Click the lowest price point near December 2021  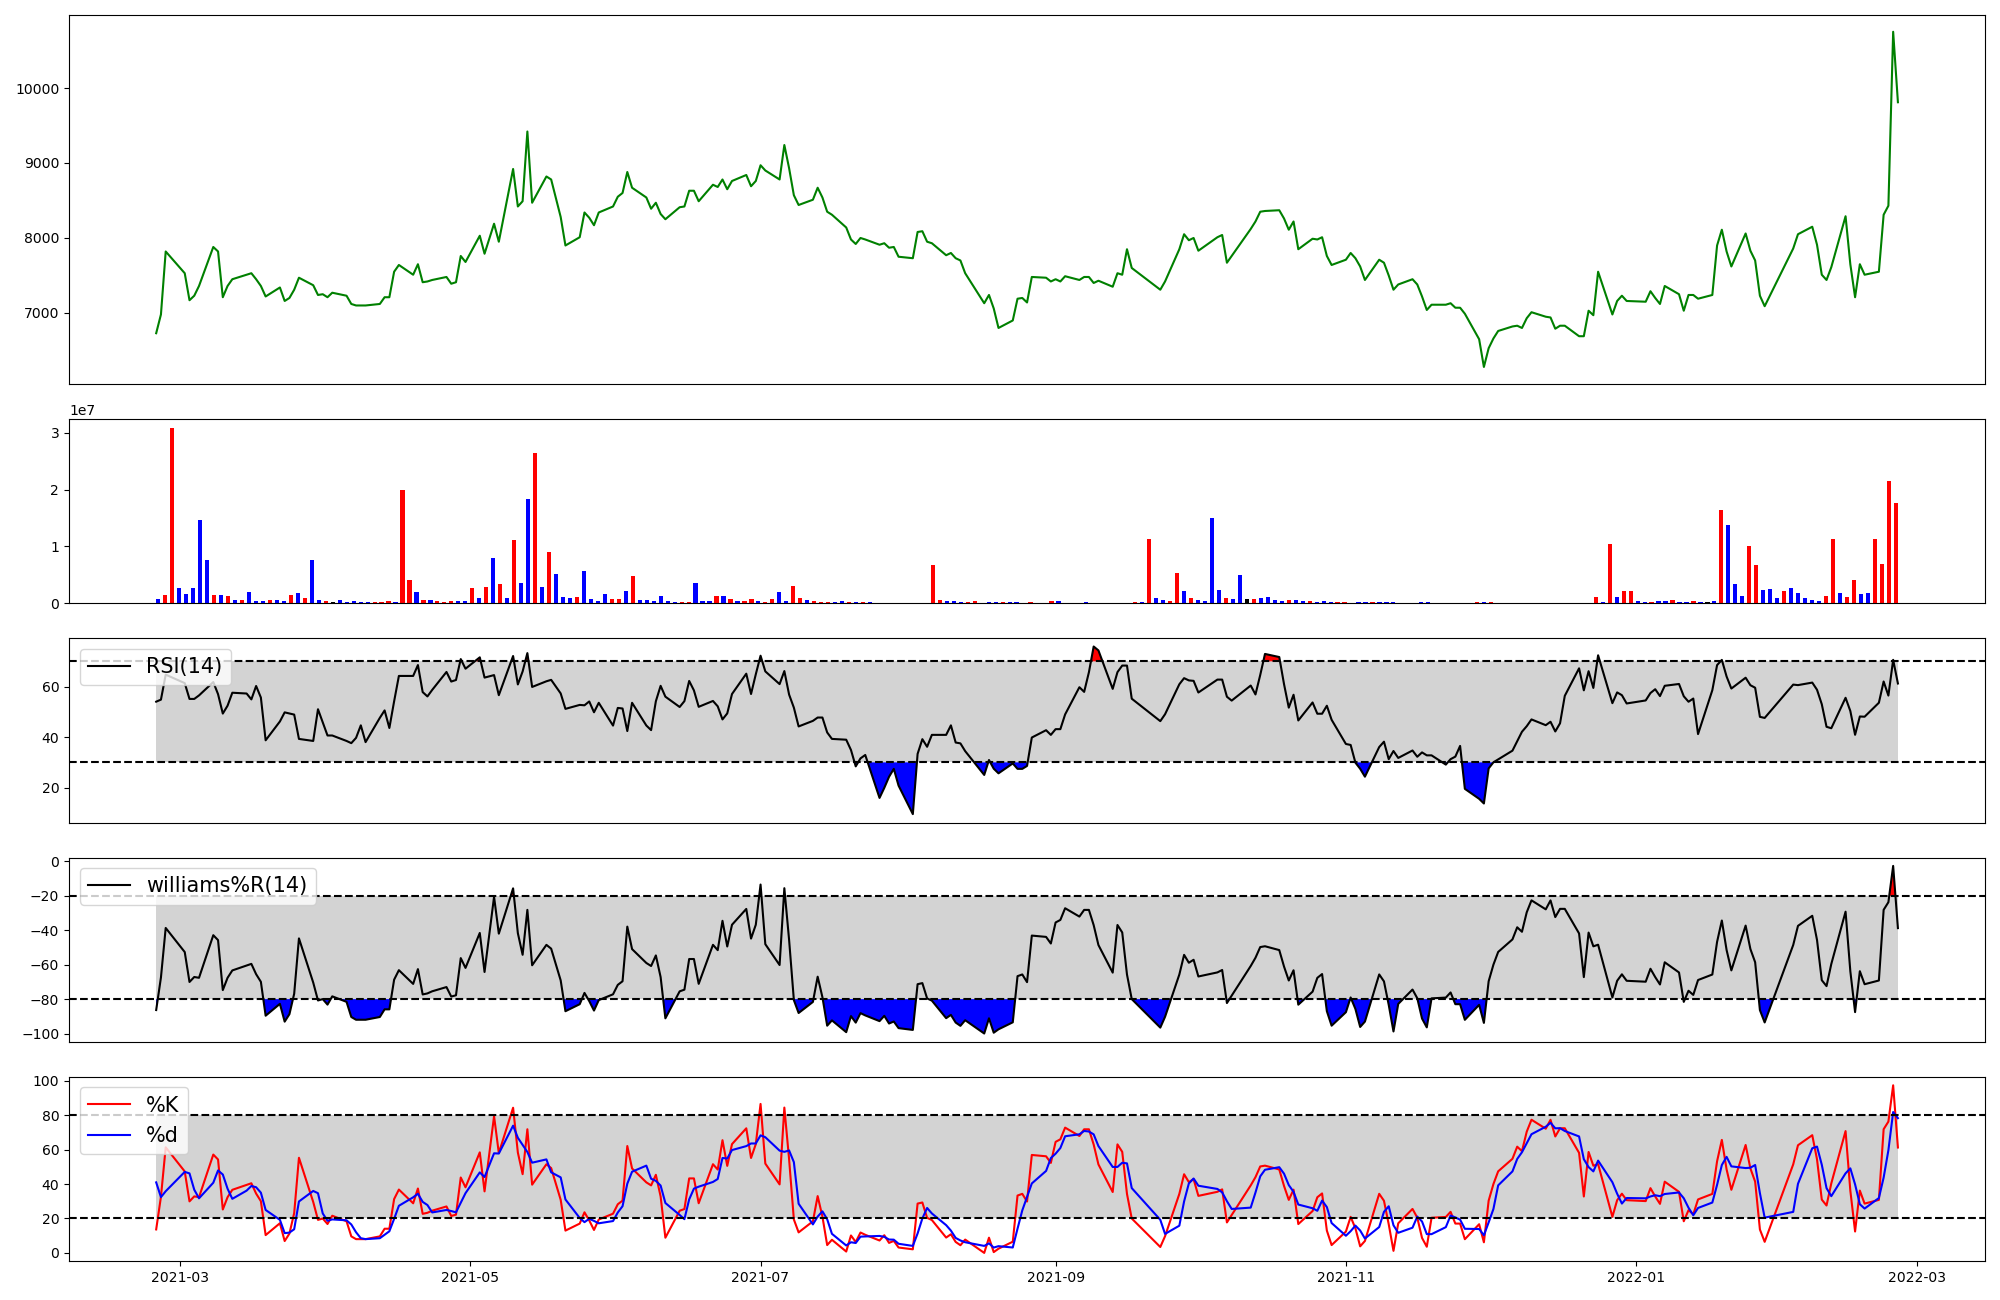(x=1484, y=366)
